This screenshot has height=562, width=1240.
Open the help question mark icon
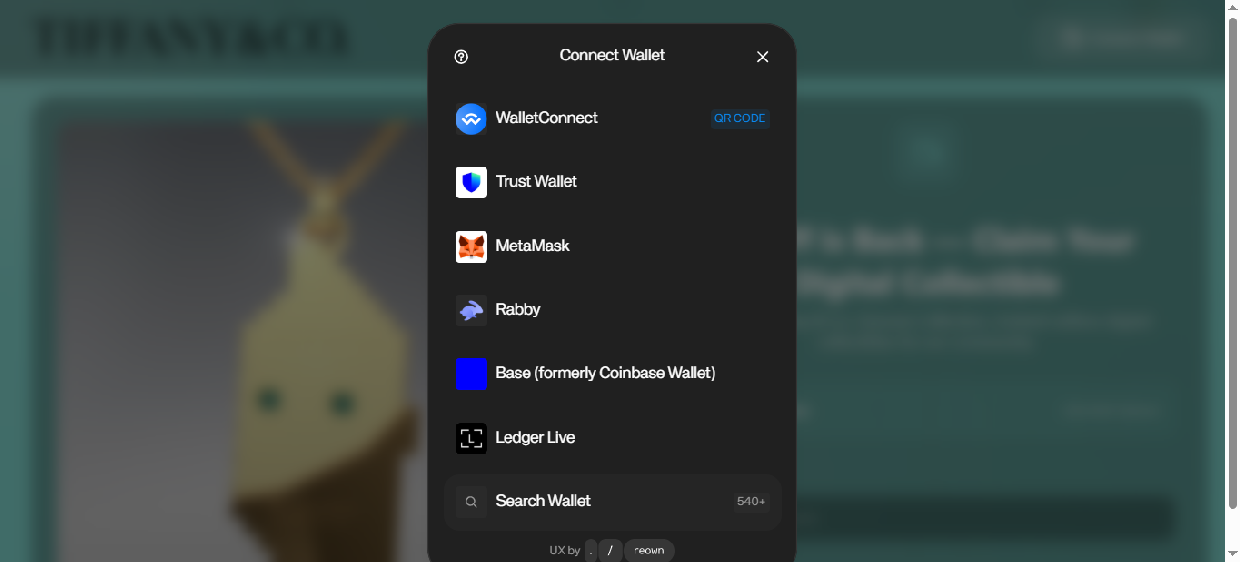(461, 57)
